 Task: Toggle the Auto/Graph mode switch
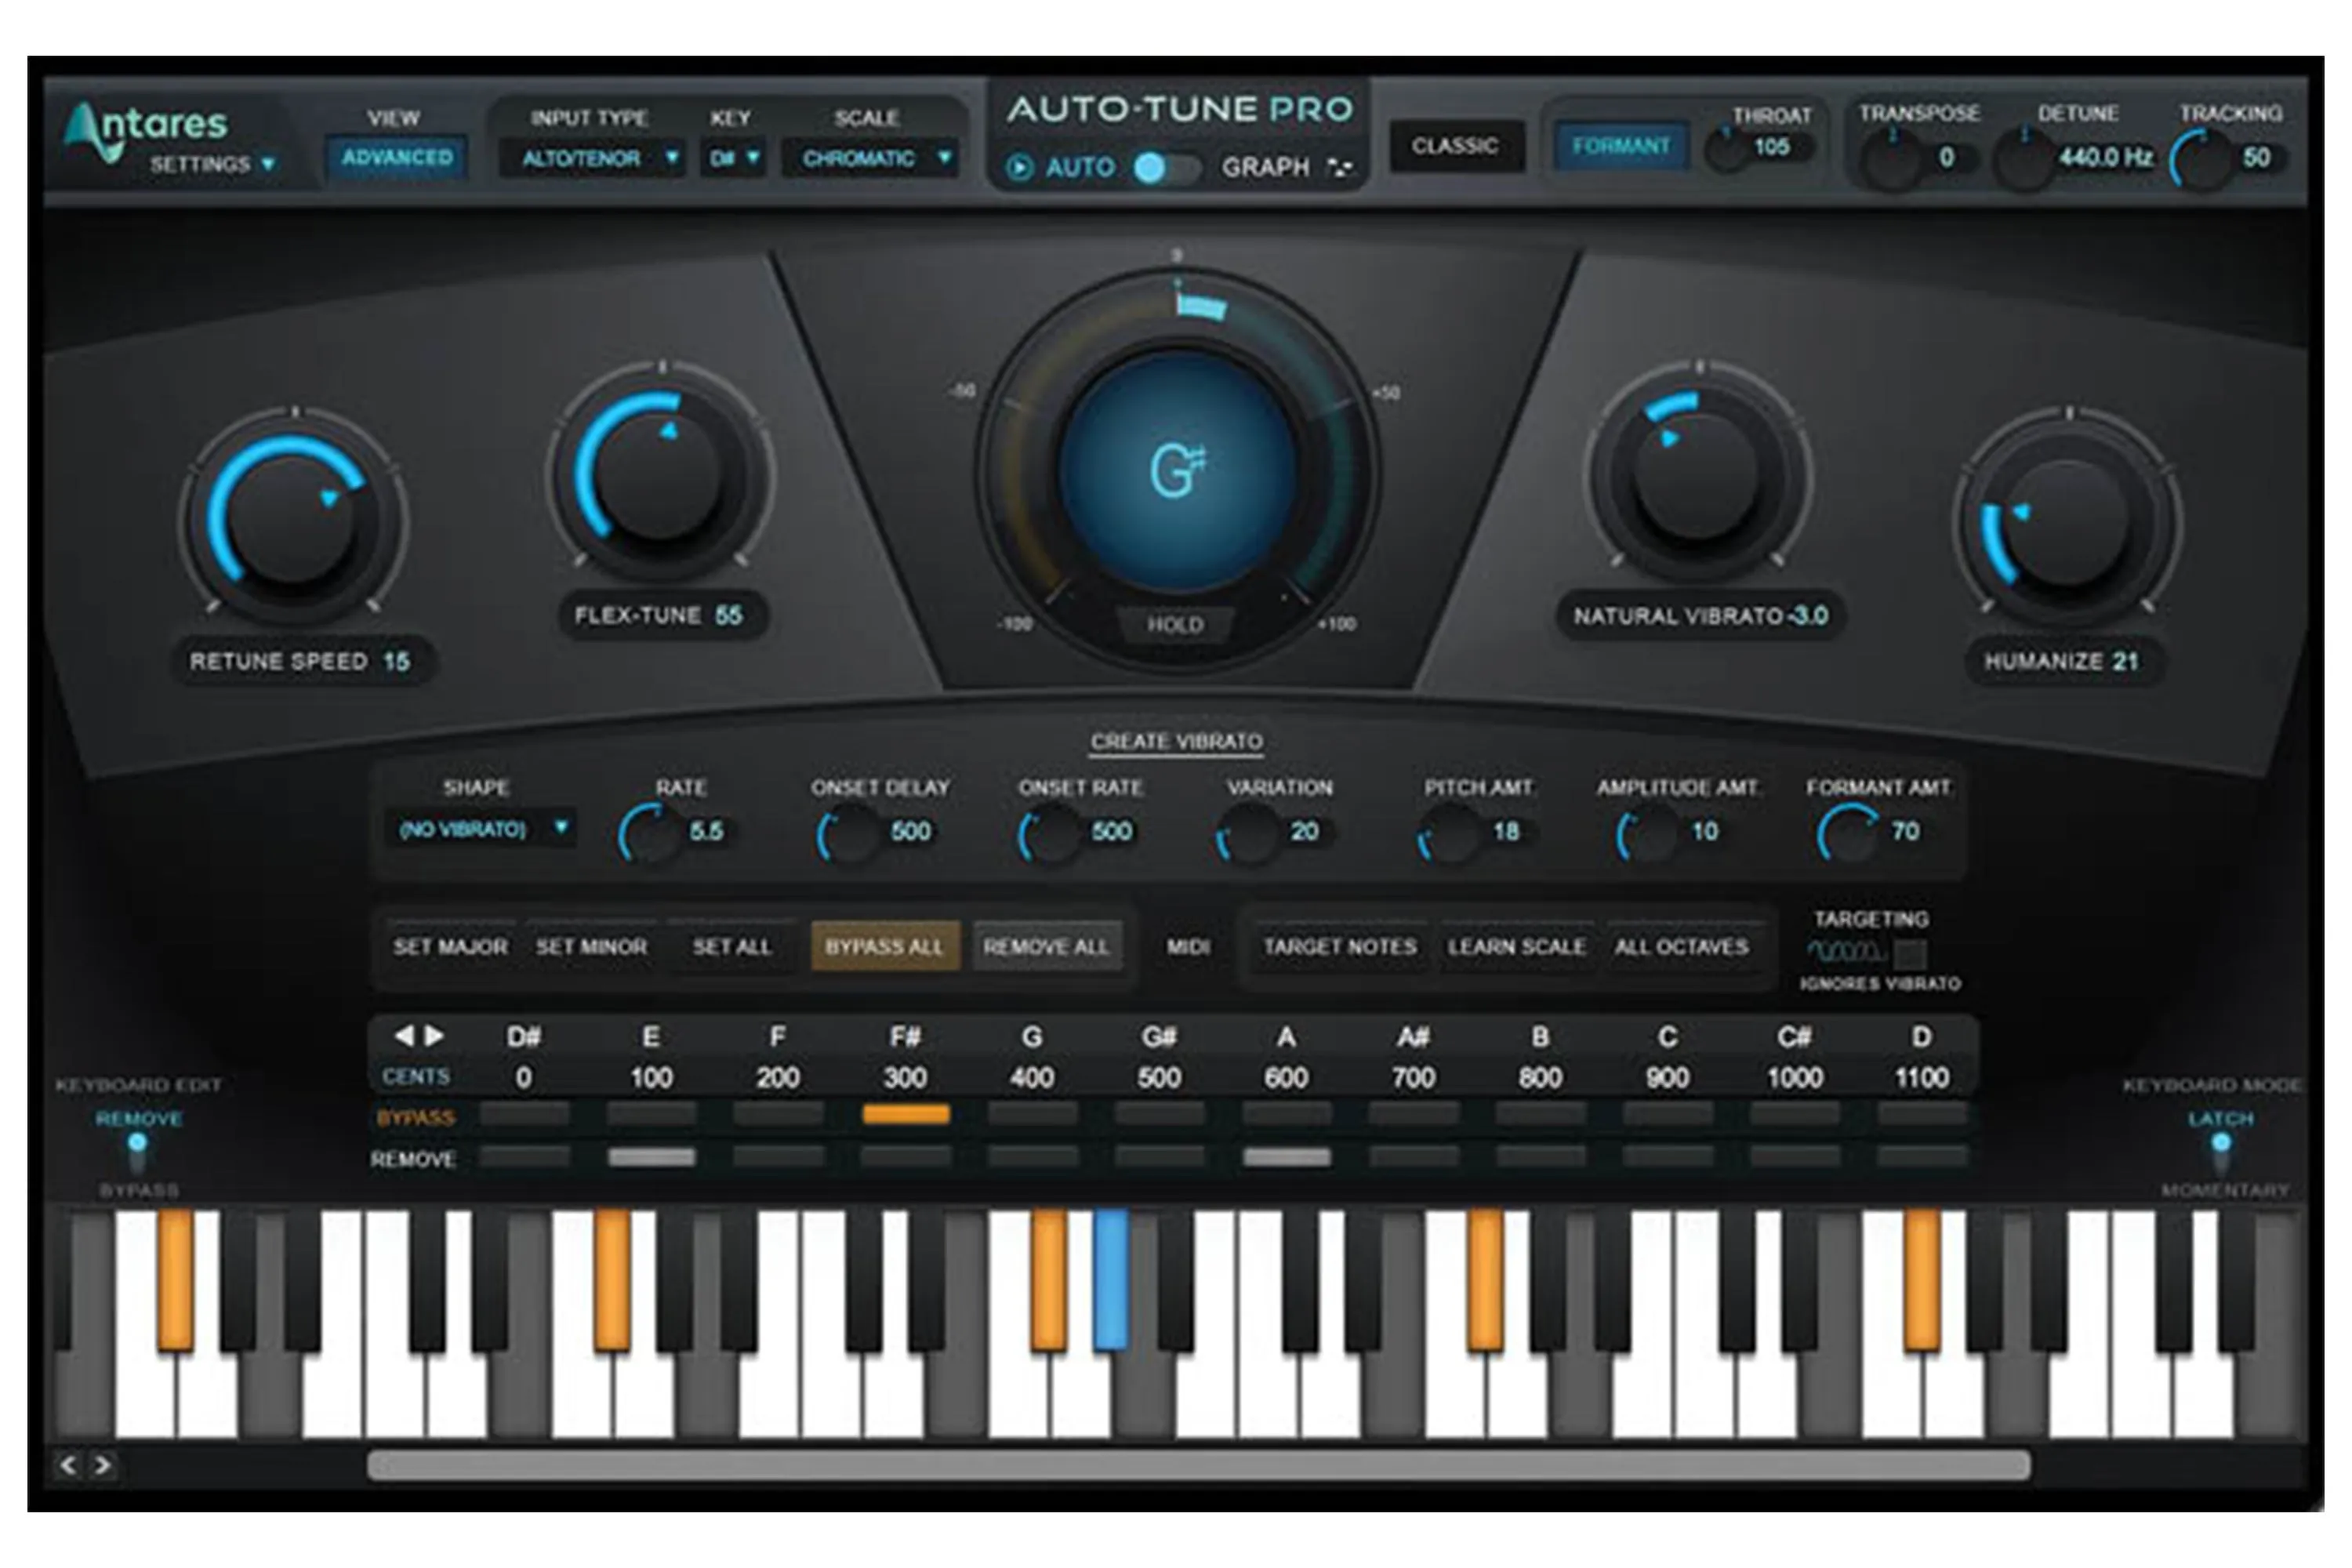pyautogui.click(x=1166, y=167)
